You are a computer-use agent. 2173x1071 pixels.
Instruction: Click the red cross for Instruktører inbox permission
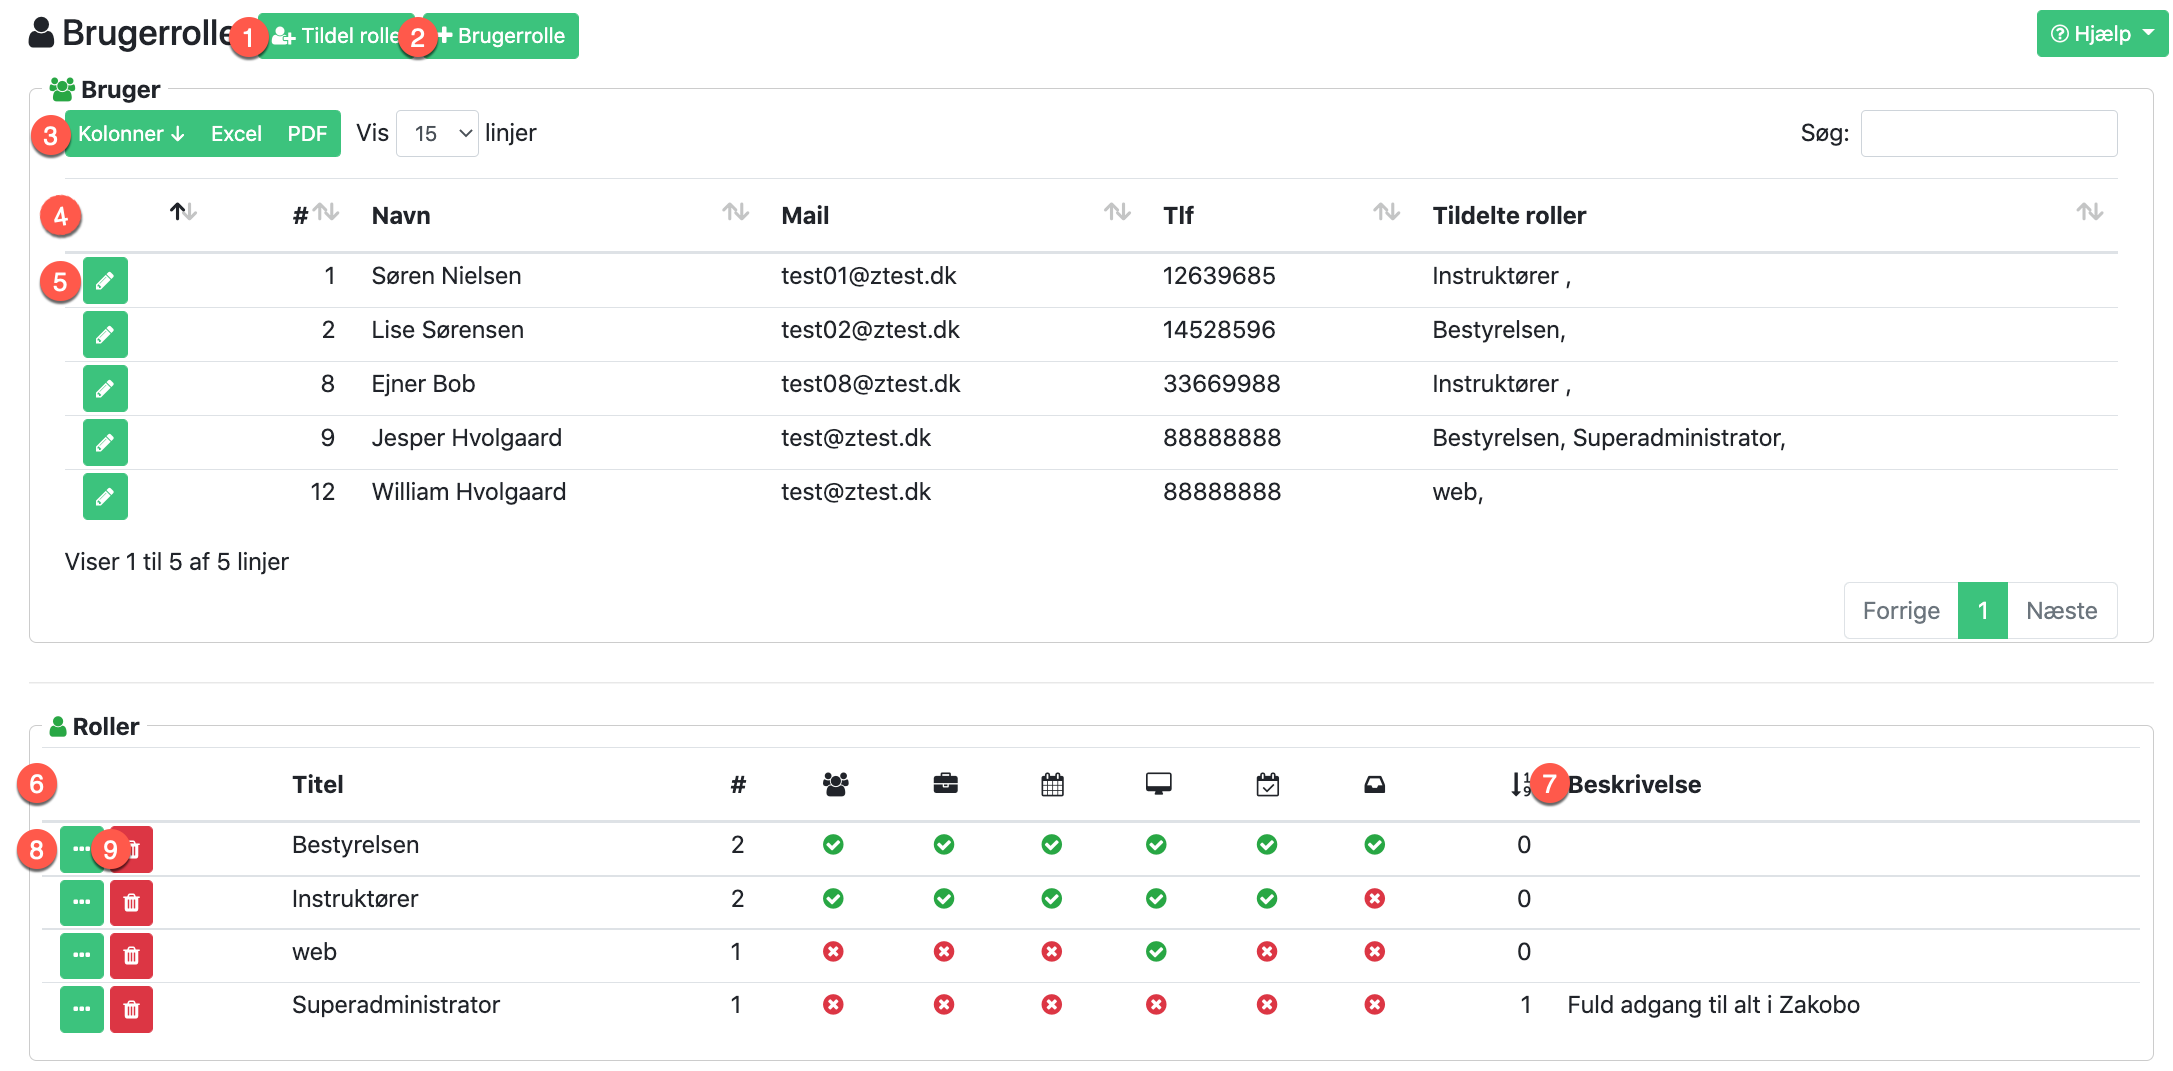pos(1375,899)
